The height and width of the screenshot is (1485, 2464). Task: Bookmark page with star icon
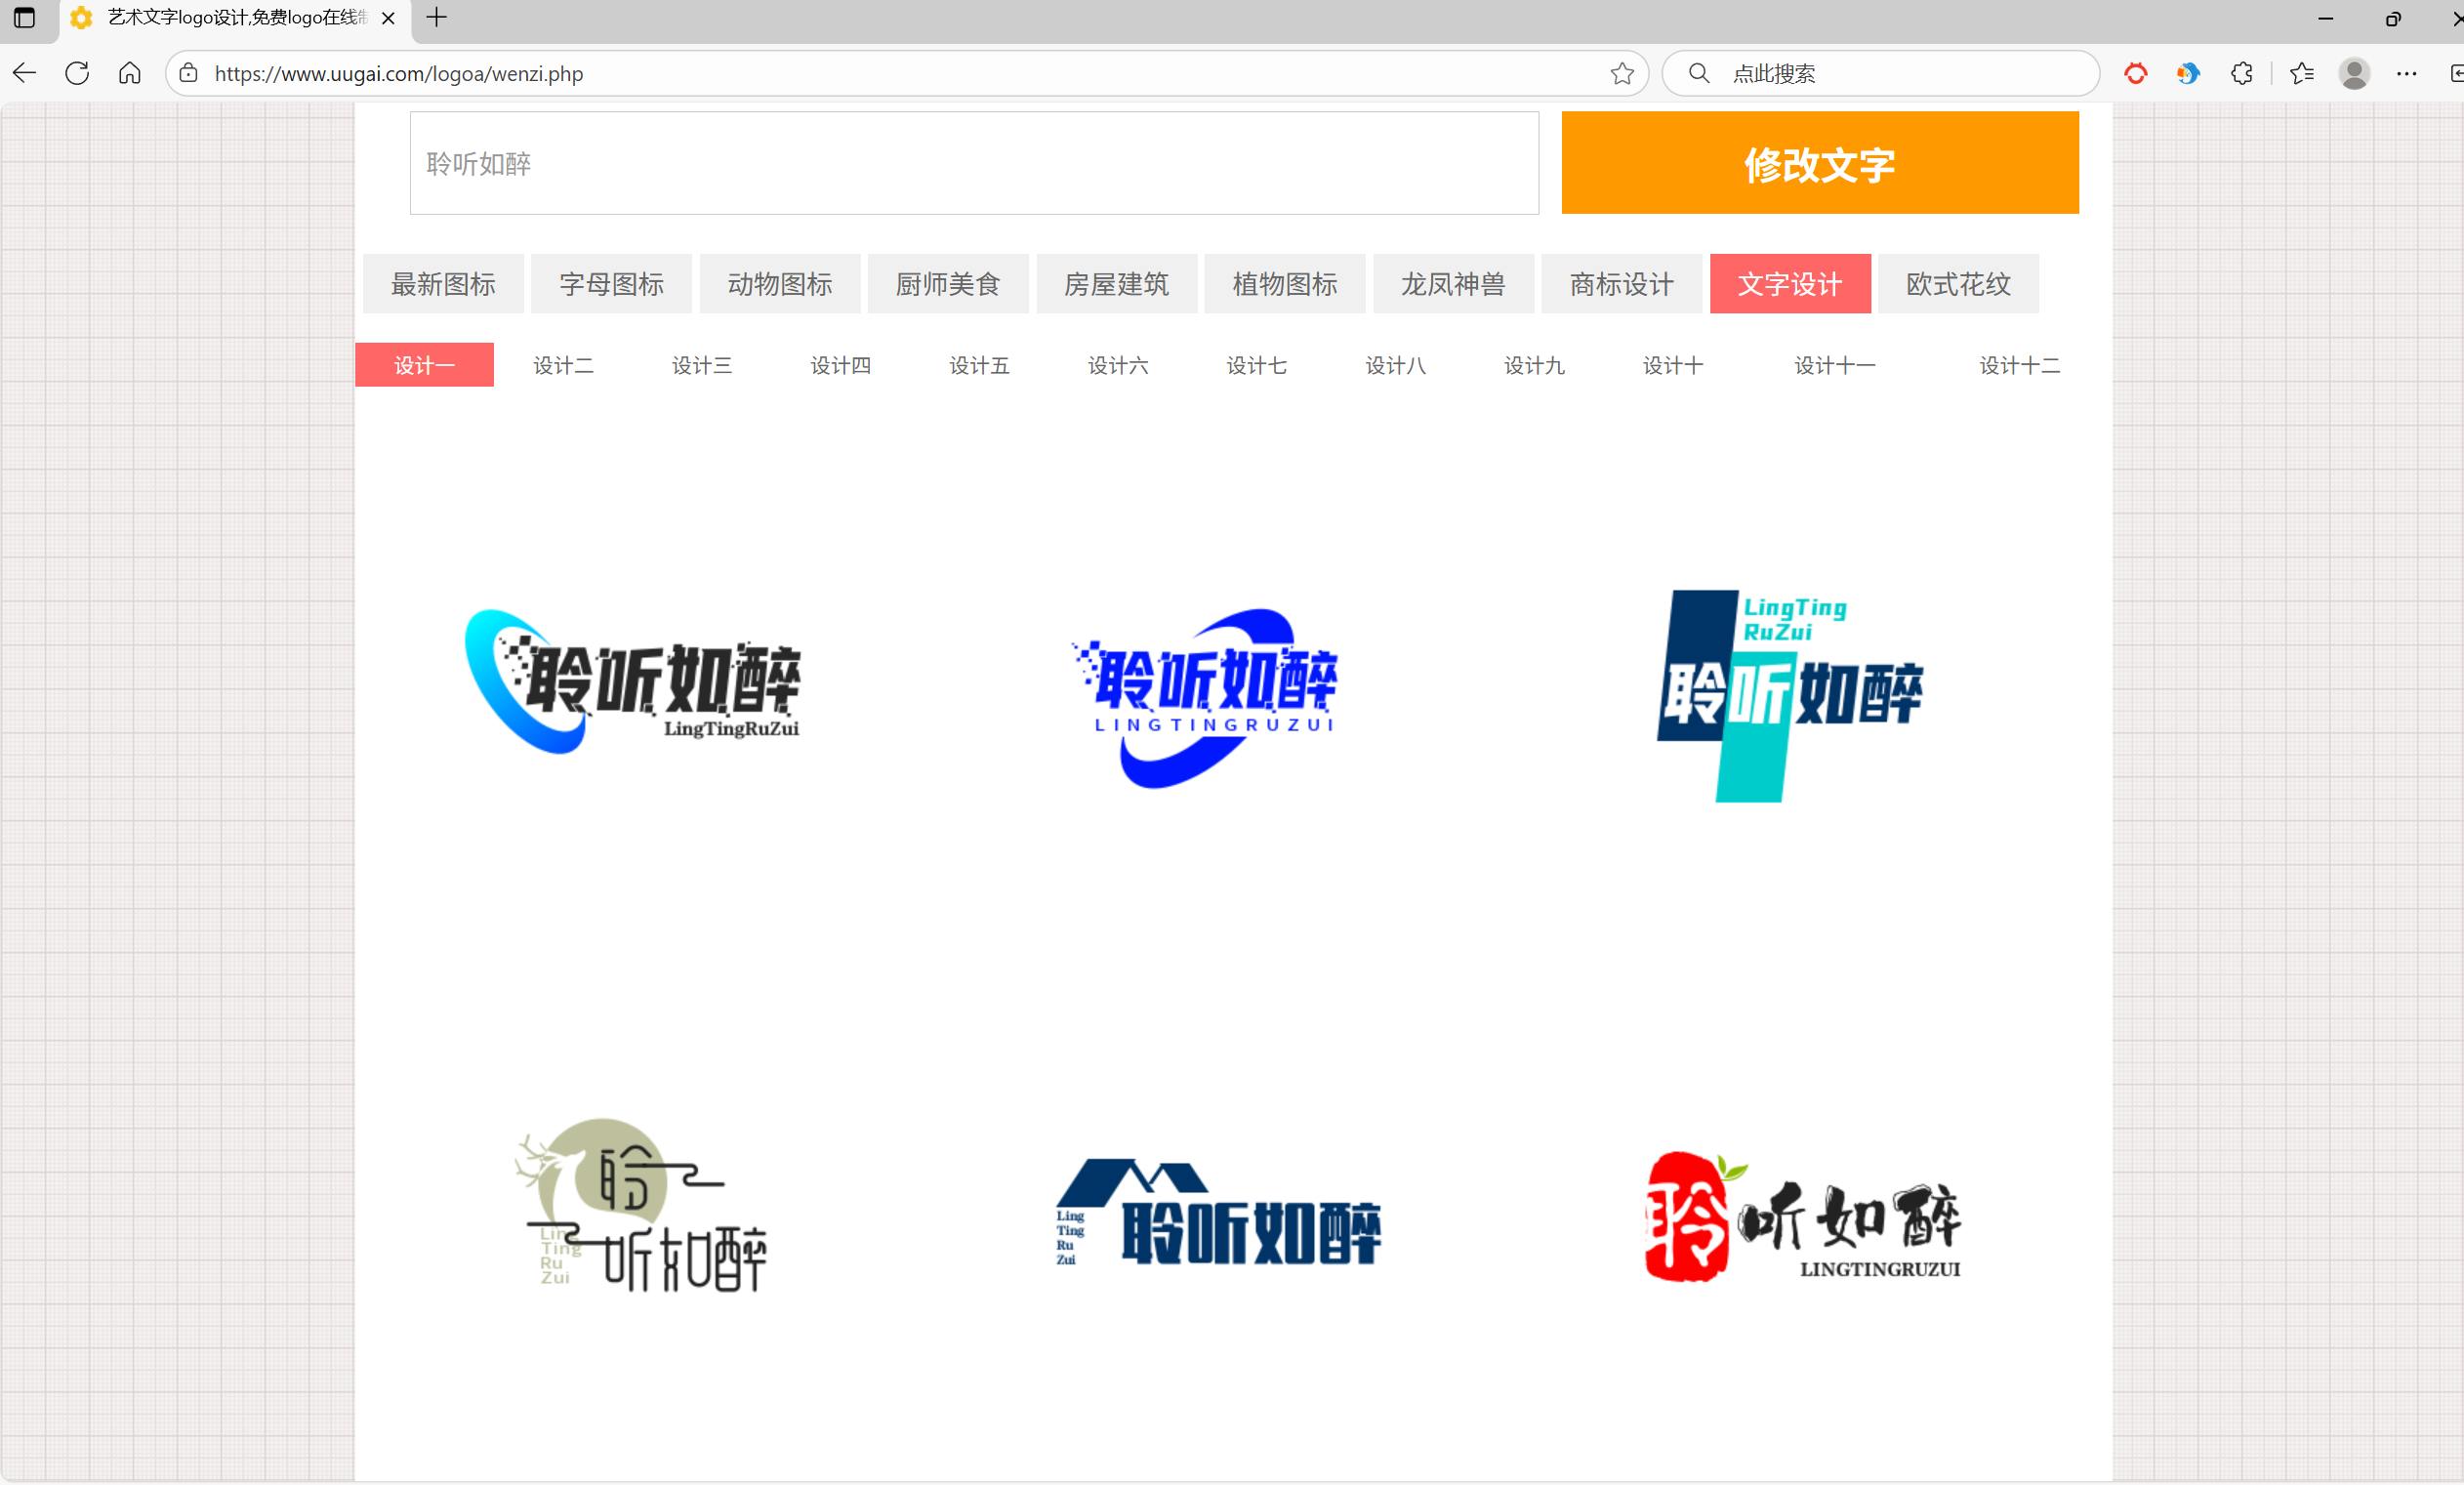1621,73
